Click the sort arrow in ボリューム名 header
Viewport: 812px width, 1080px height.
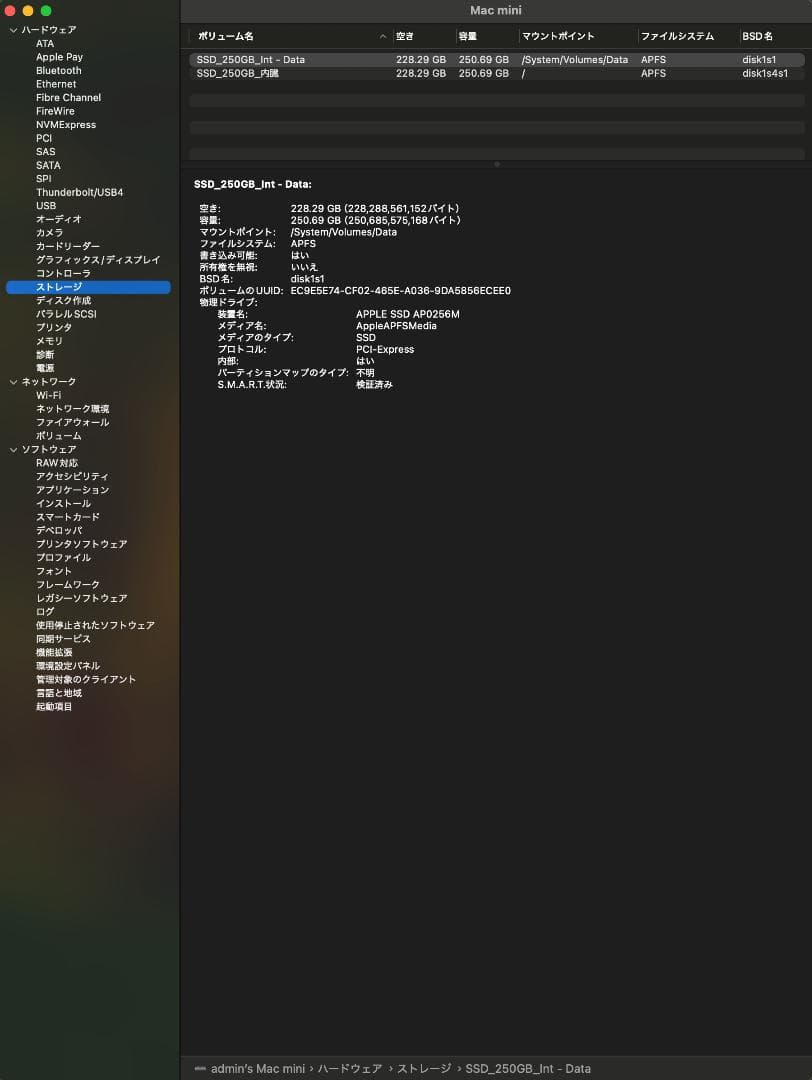point(383,37)
